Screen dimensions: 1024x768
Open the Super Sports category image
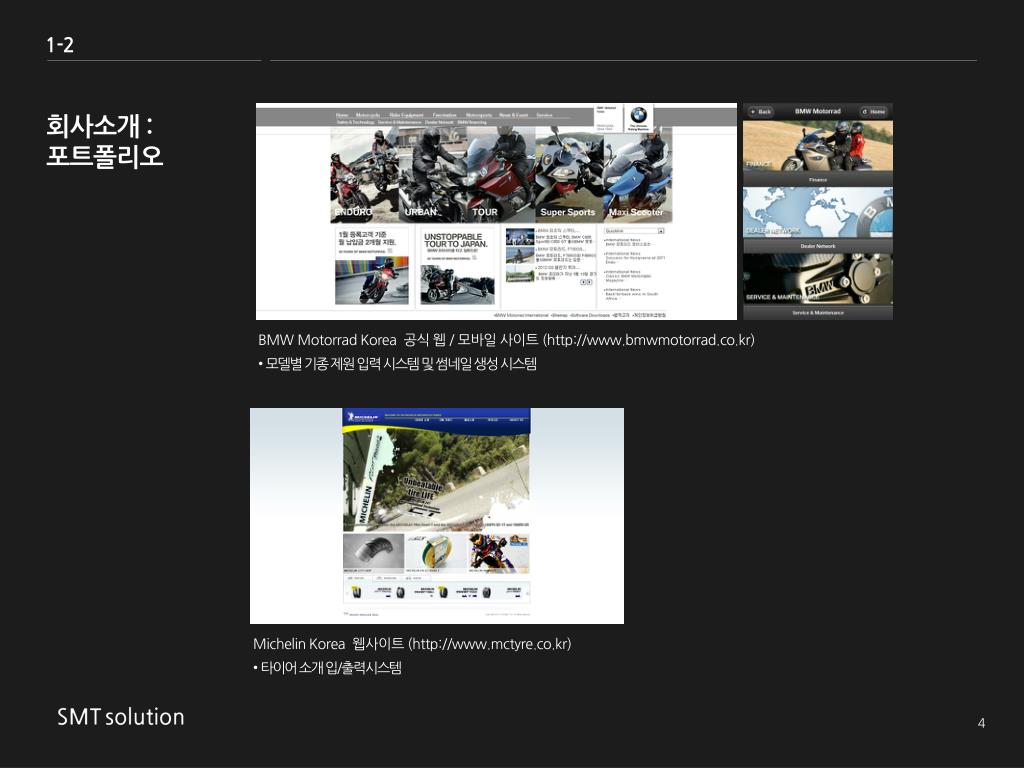pos(569,174)
